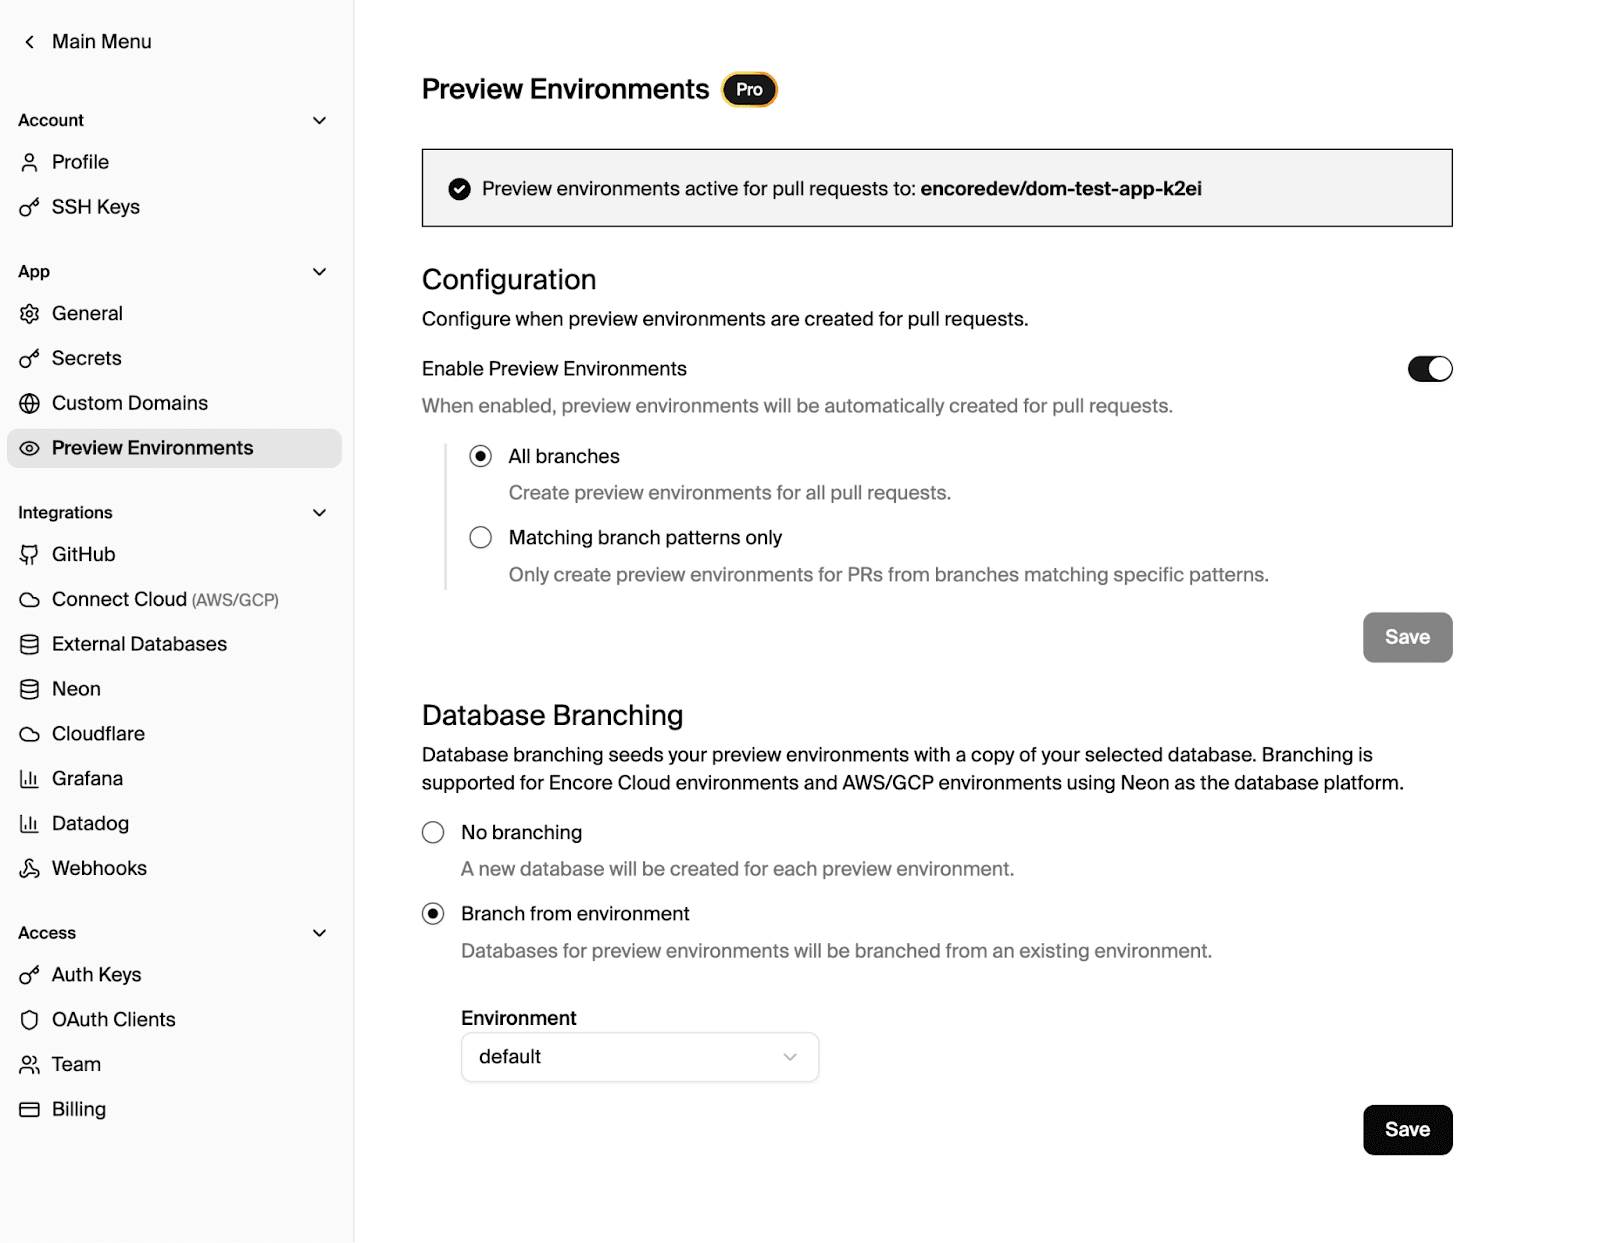This screenshot has height=1243, width=1600.
Task: Click the Pro badge next to the title
Action: tap(749, 90)
